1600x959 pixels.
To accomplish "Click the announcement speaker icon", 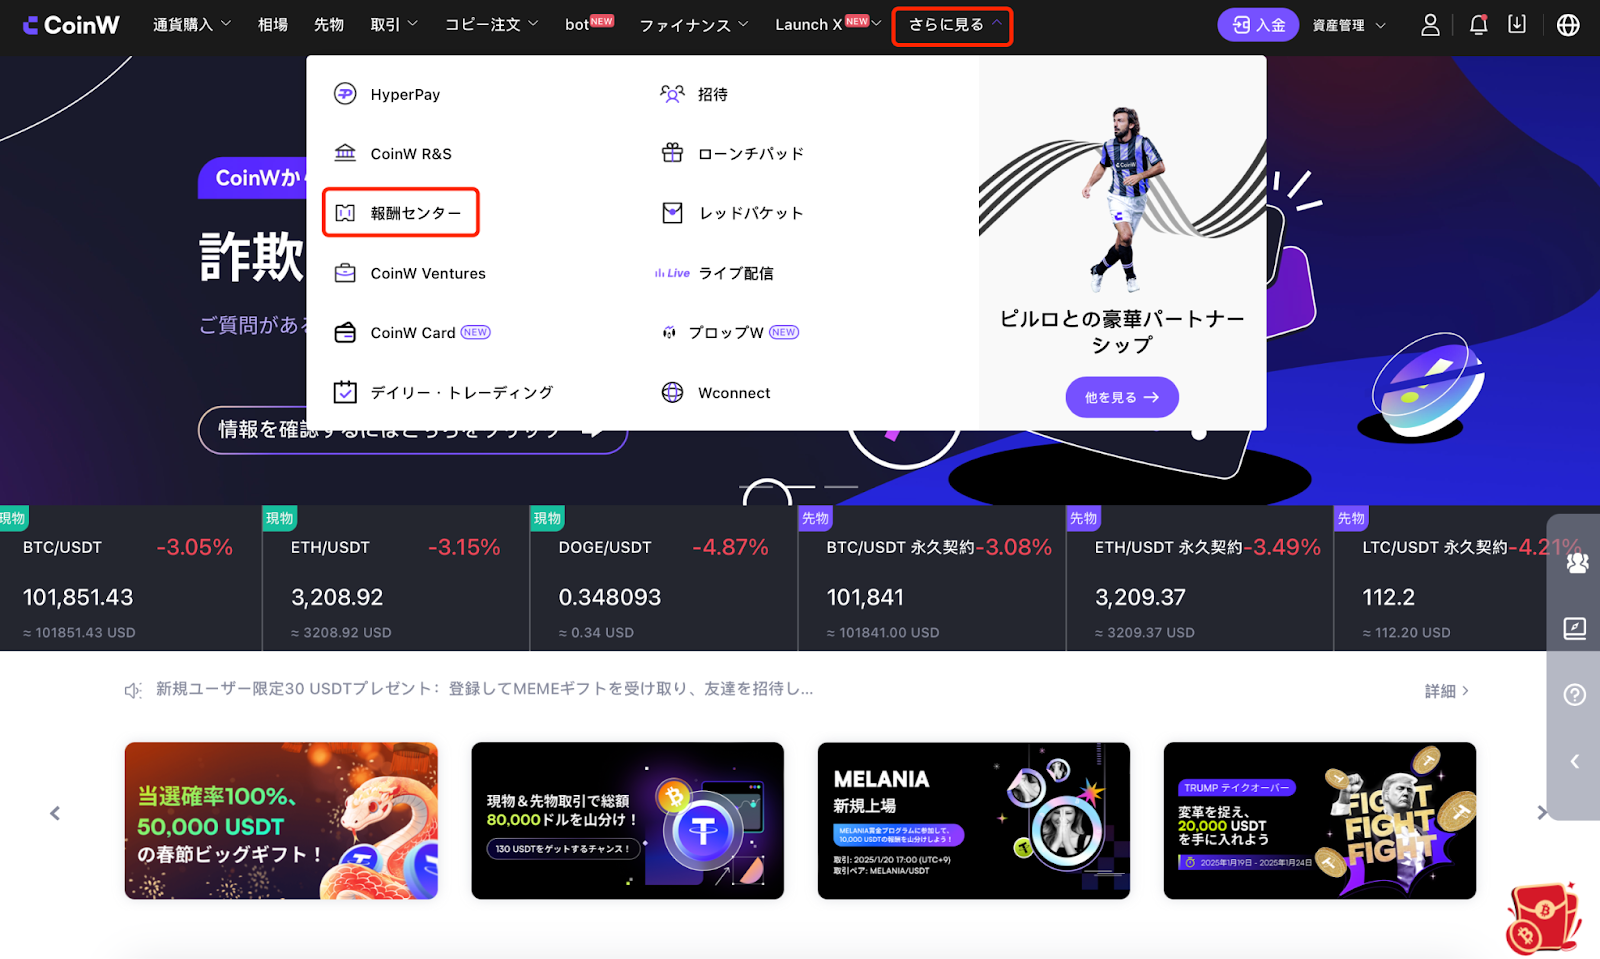I will pyautogui.click(x=133, y=690).
